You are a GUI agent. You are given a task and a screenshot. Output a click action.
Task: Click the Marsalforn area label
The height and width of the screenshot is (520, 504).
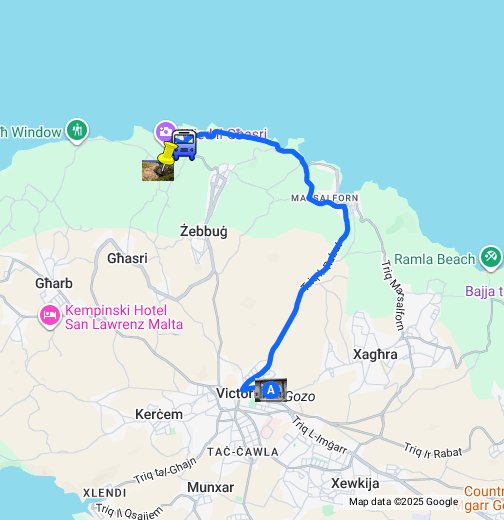tap(325, 198)
